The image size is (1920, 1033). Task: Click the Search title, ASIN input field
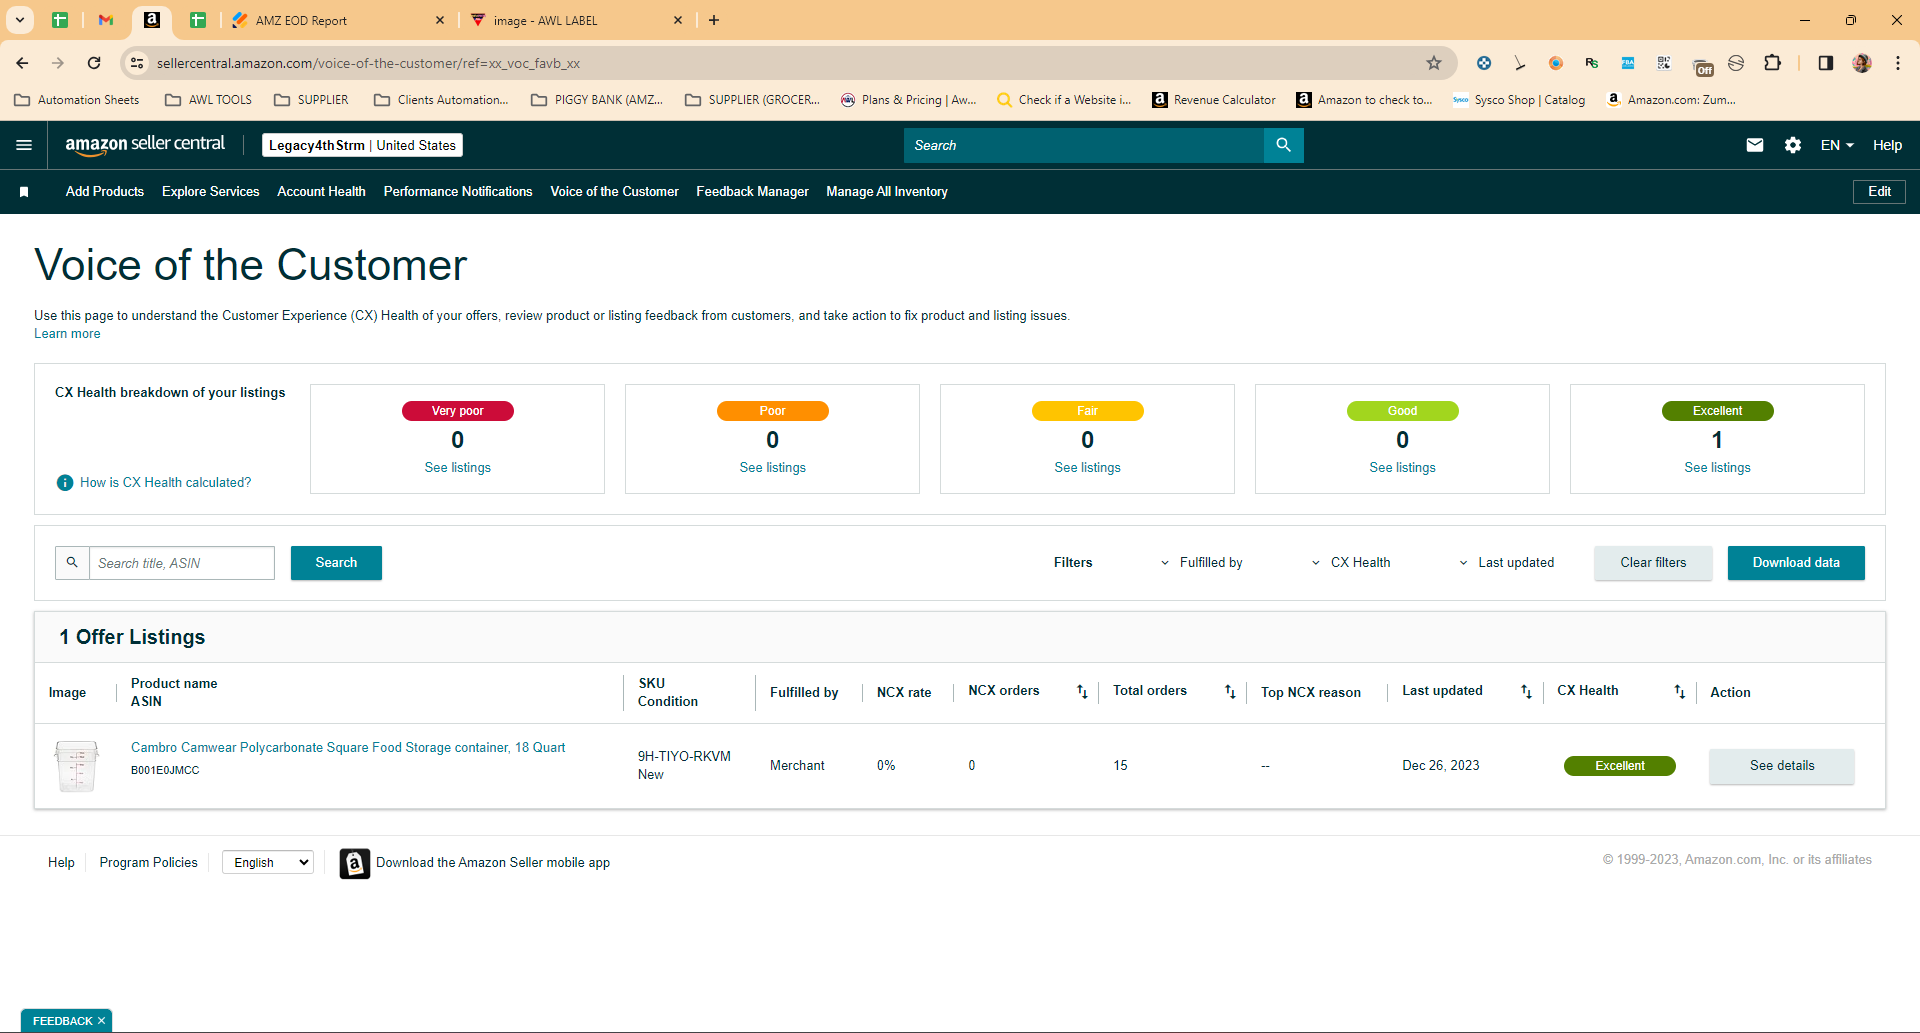182,563
